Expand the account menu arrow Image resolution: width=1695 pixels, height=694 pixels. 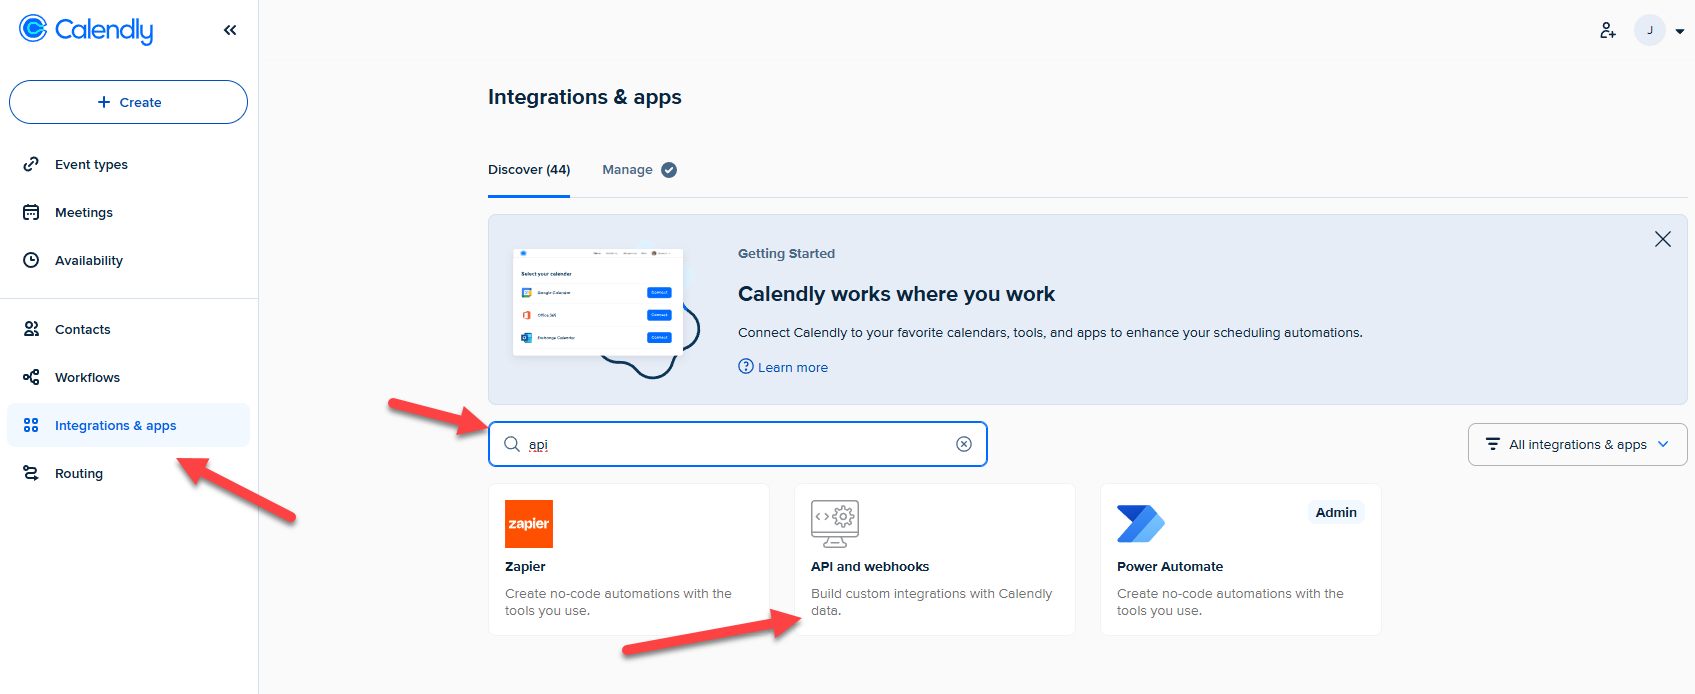click(1680, 31)
